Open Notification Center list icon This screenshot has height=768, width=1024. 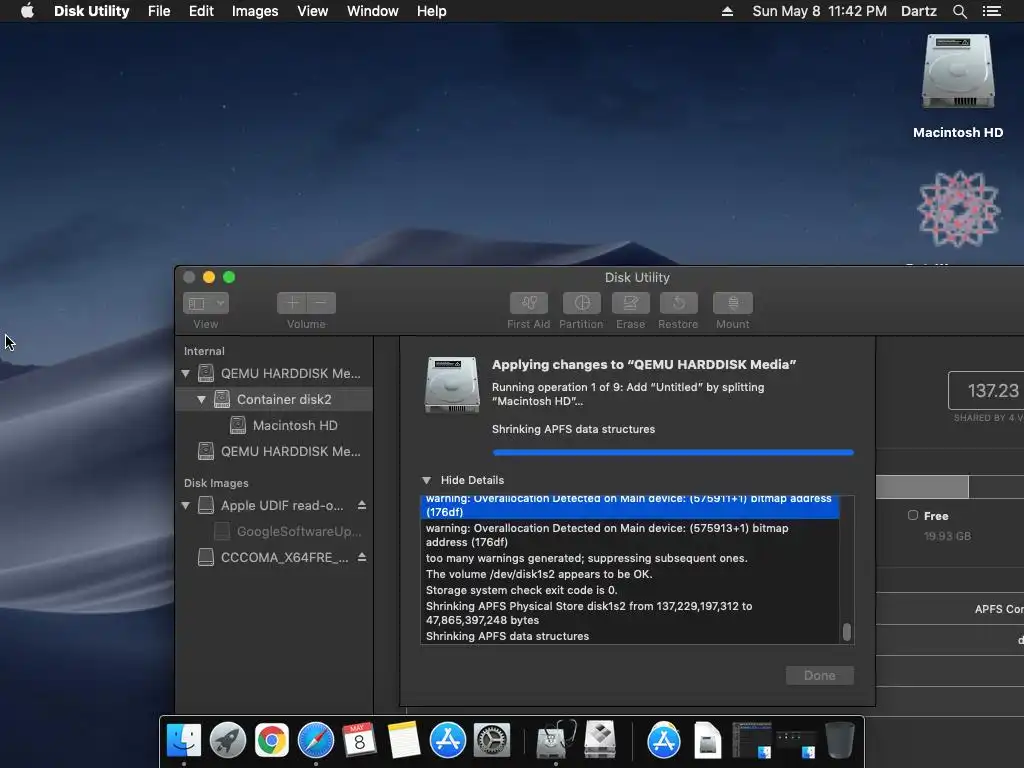point(991,11)
